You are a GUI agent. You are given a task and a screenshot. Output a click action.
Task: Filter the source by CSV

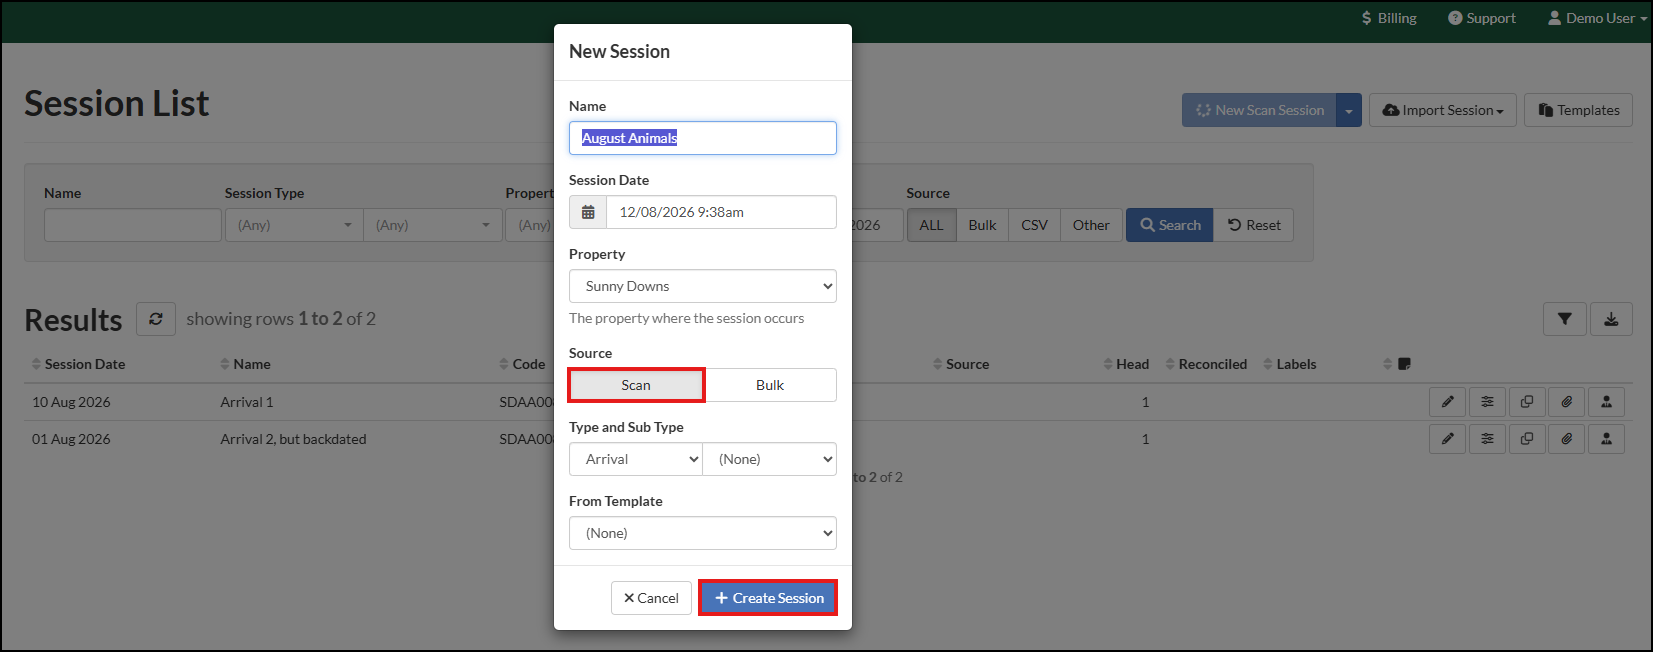point(1034,225)
